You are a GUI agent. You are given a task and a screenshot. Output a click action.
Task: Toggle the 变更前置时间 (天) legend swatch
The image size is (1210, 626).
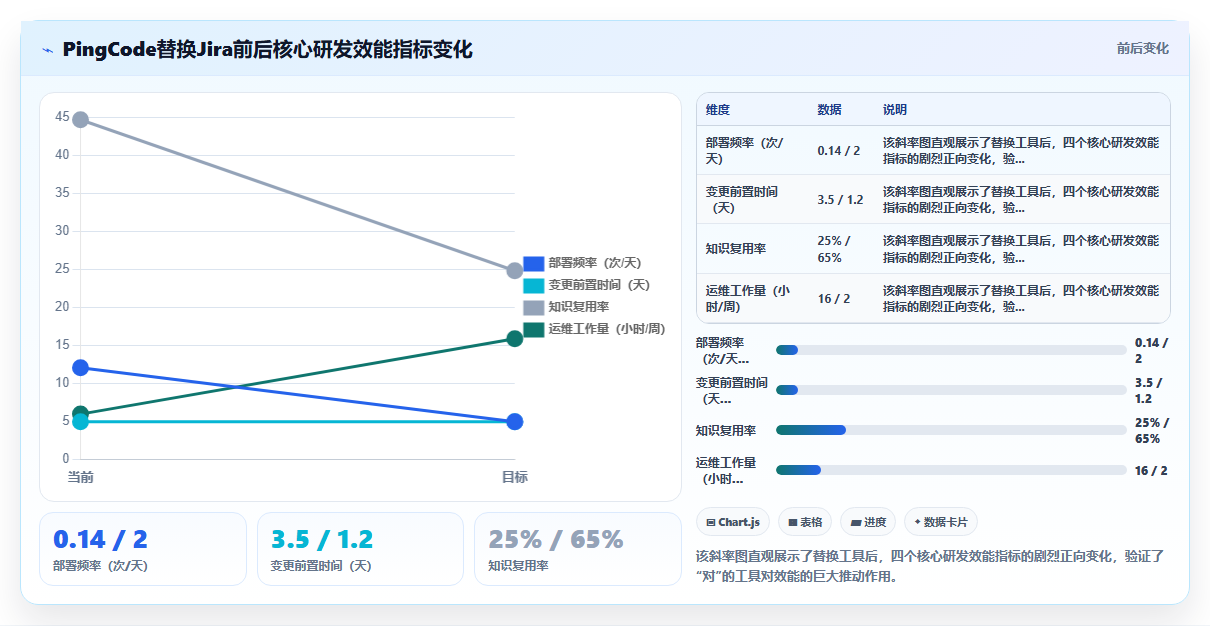coord(534,285)
